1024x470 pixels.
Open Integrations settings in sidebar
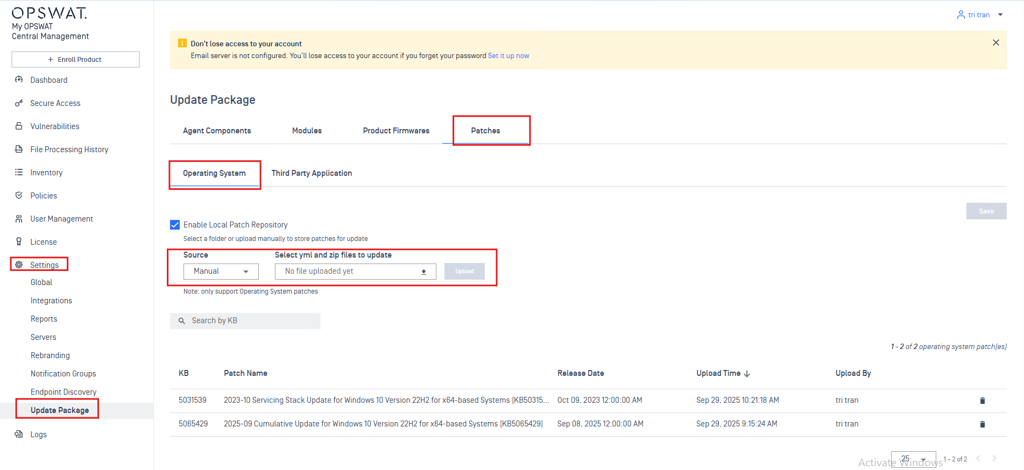coord(51,301)
